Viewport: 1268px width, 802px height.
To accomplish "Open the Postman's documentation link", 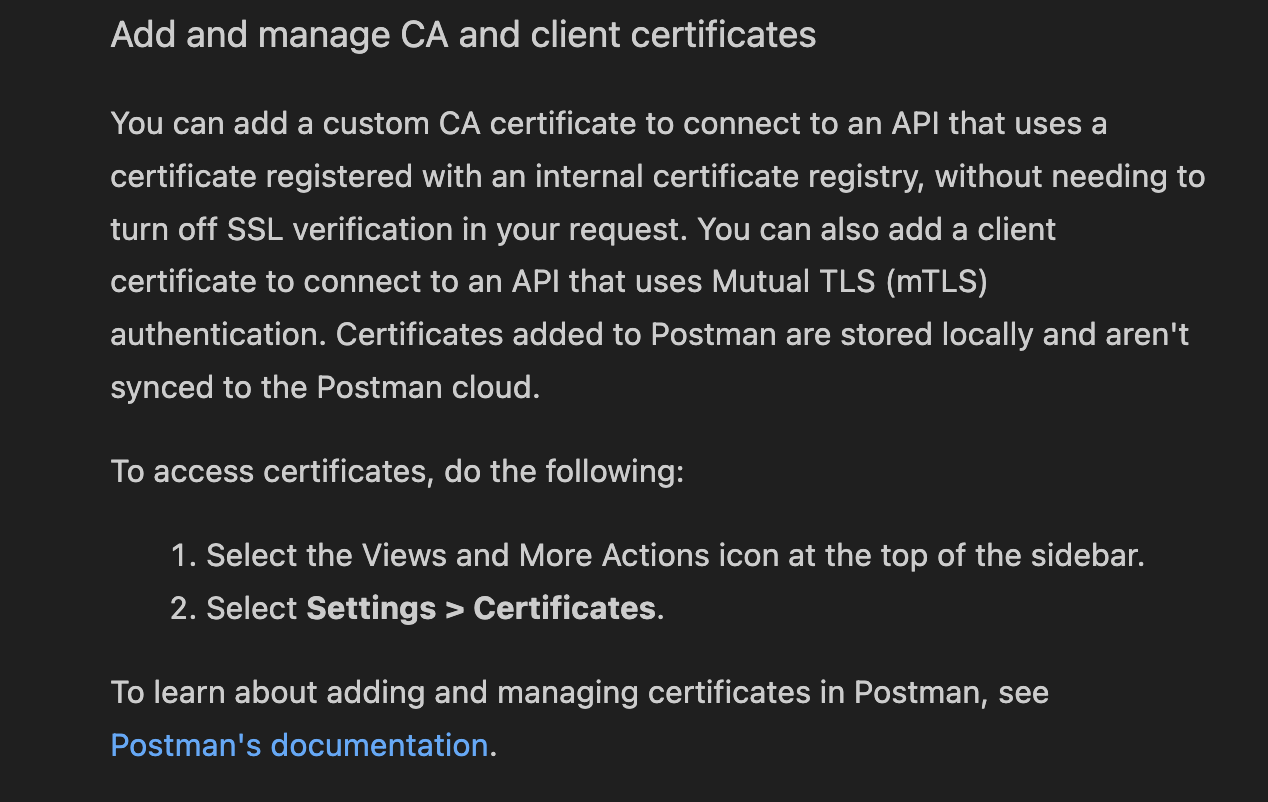I will click(x=299, y=745).
